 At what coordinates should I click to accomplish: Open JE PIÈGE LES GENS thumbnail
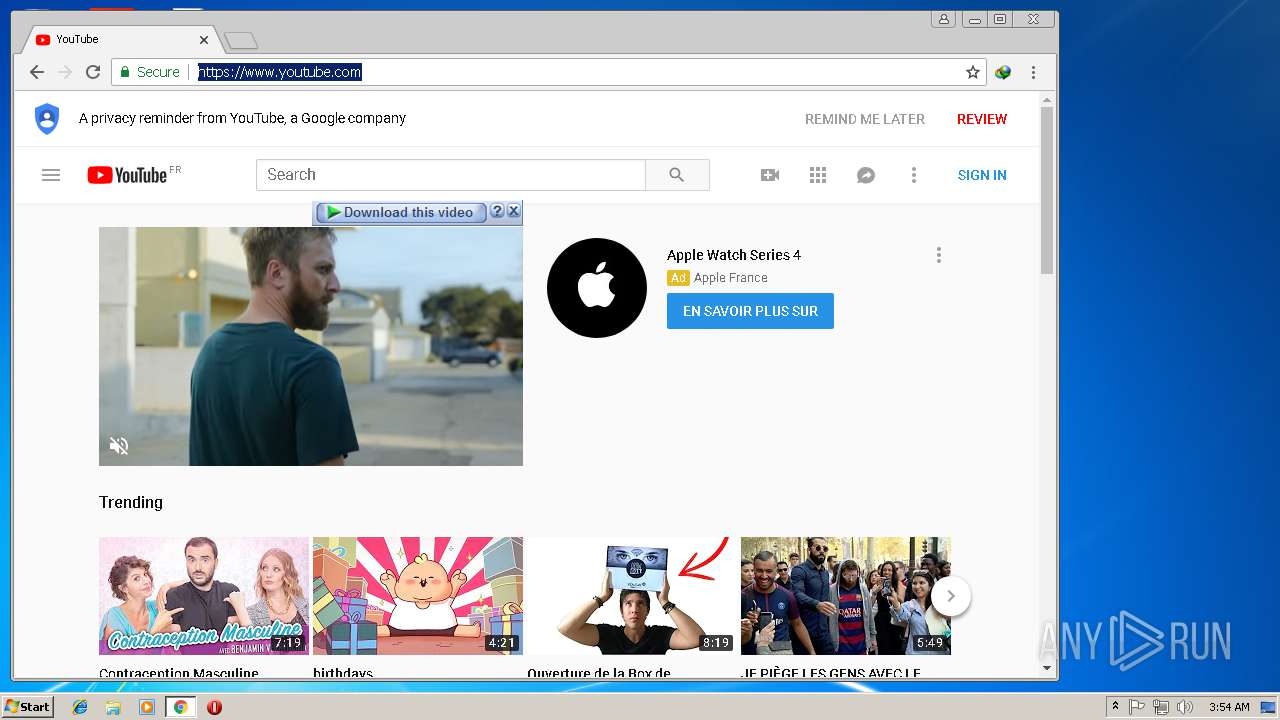[846, 596]
